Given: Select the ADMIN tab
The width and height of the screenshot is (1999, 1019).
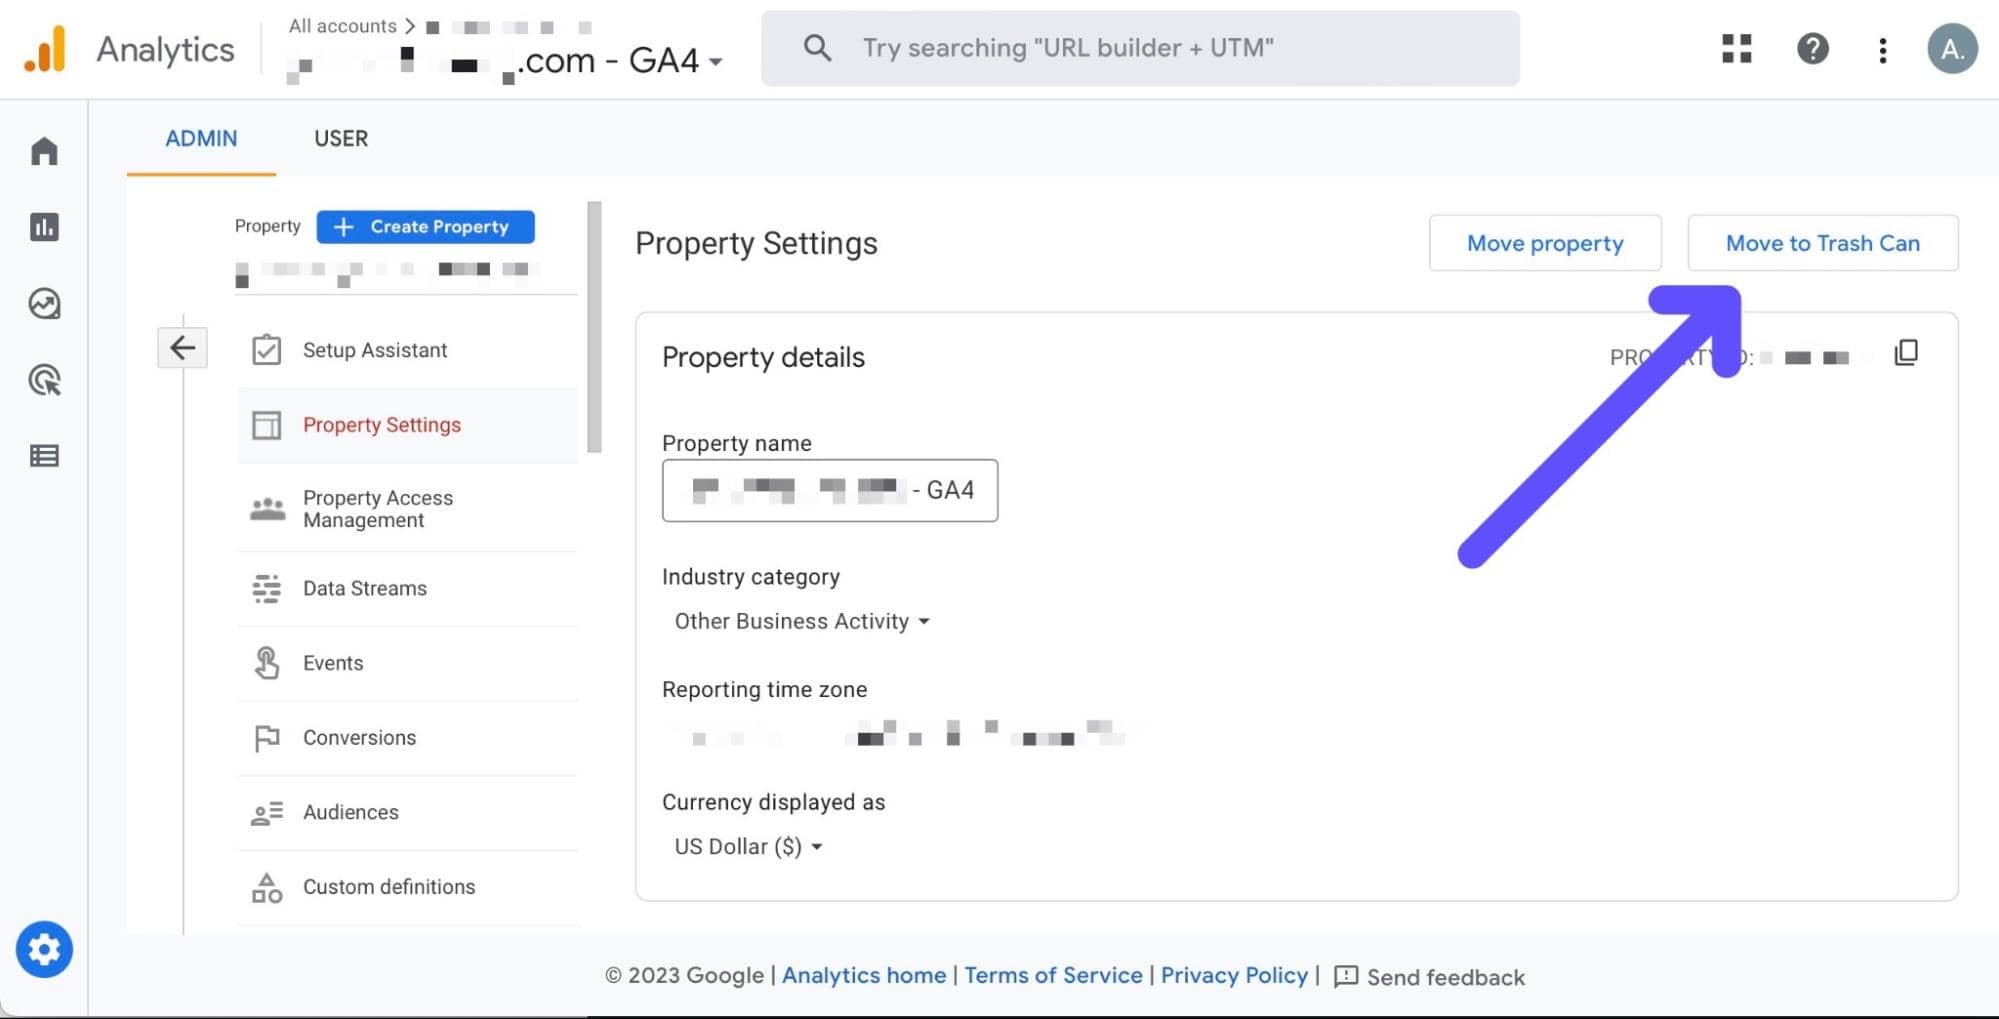Looking at the screenshot, I should [x=200, y=138].
